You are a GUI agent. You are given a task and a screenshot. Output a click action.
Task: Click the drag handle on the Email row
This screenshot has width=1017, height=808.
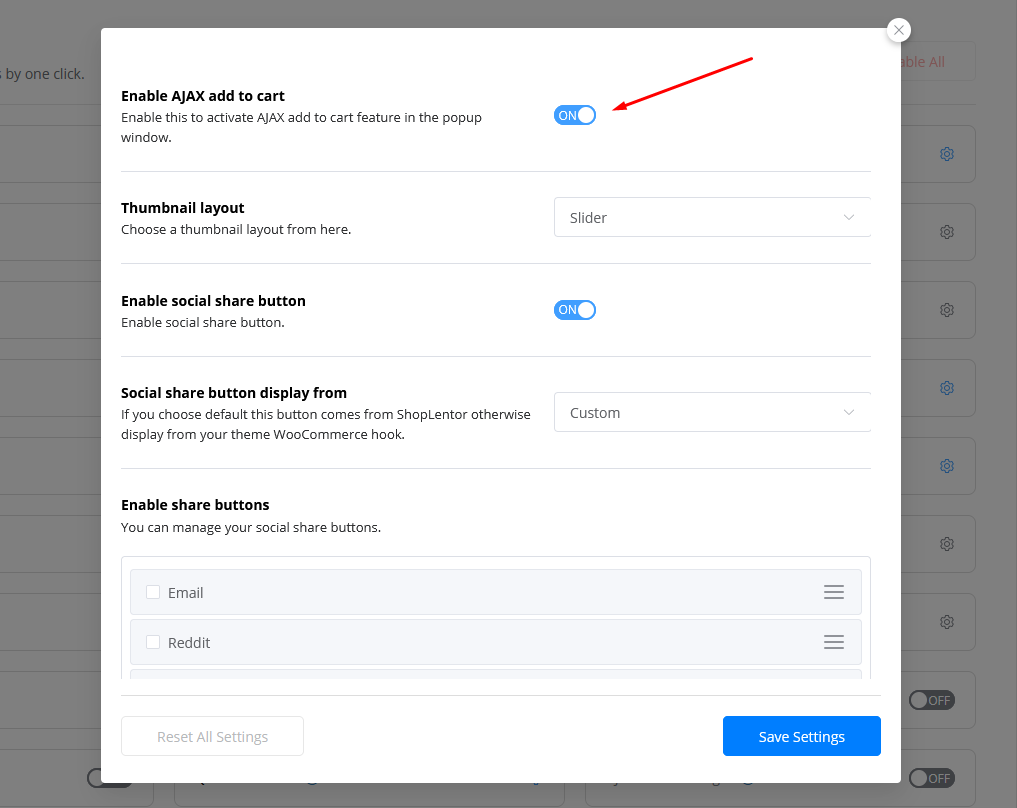pyautogui.click(x=833, y=592)
